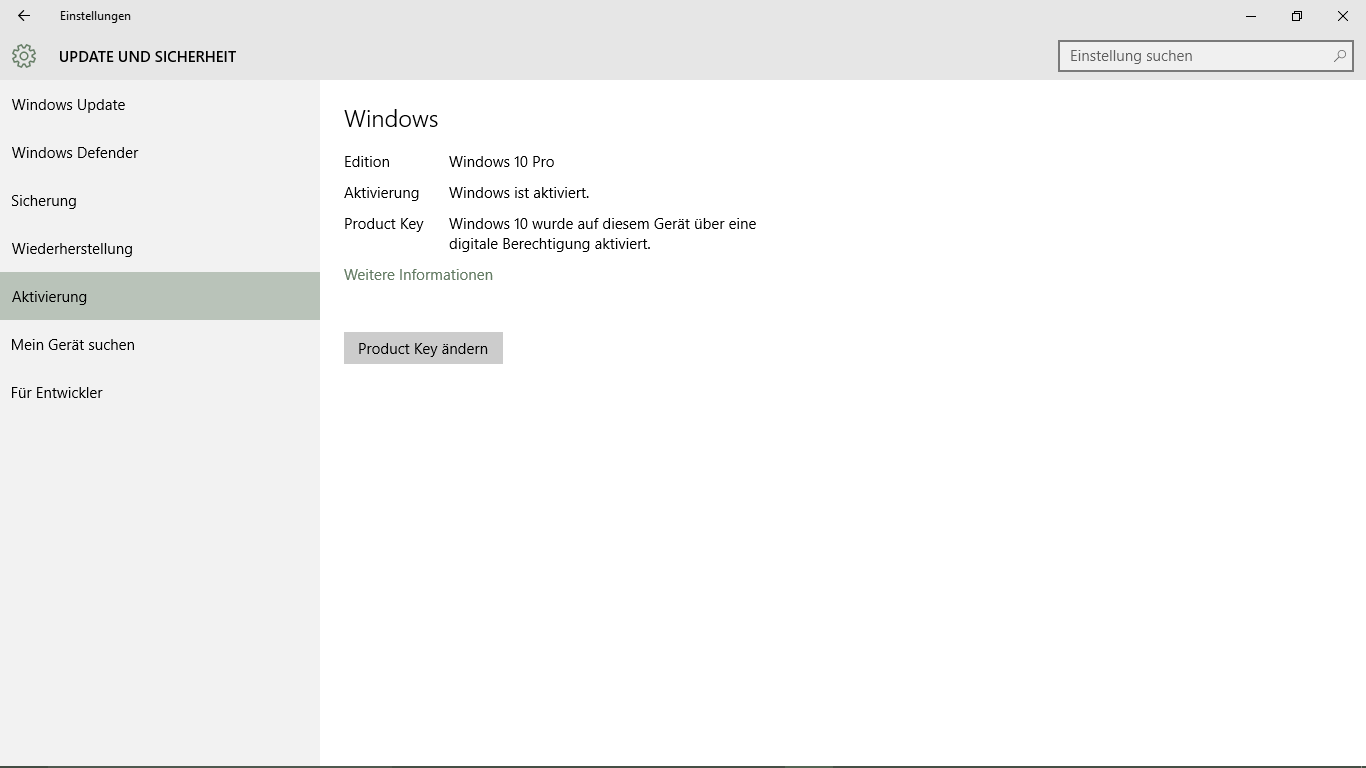Select Sicherung in the sidebar
Image resolution: width=1366 pixels, height=768 pixels.
(160, 201)
